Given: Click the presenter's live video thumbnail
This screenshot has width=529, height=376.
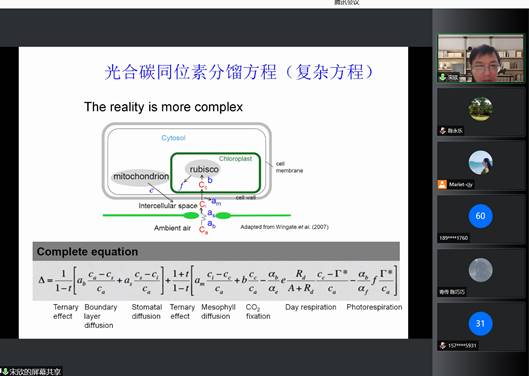Looking at the screenshot, I should 480,58.
